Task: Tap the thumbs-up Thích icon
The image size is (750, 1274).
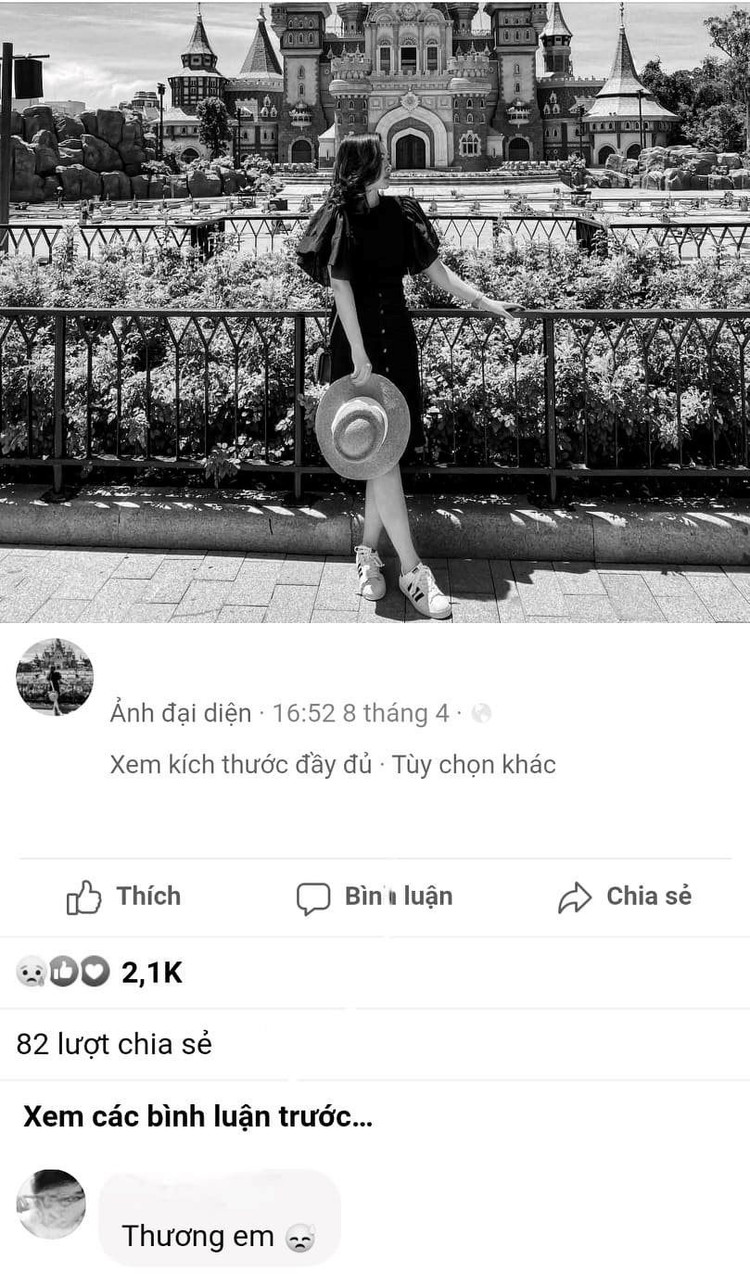Action: point(84,897)
